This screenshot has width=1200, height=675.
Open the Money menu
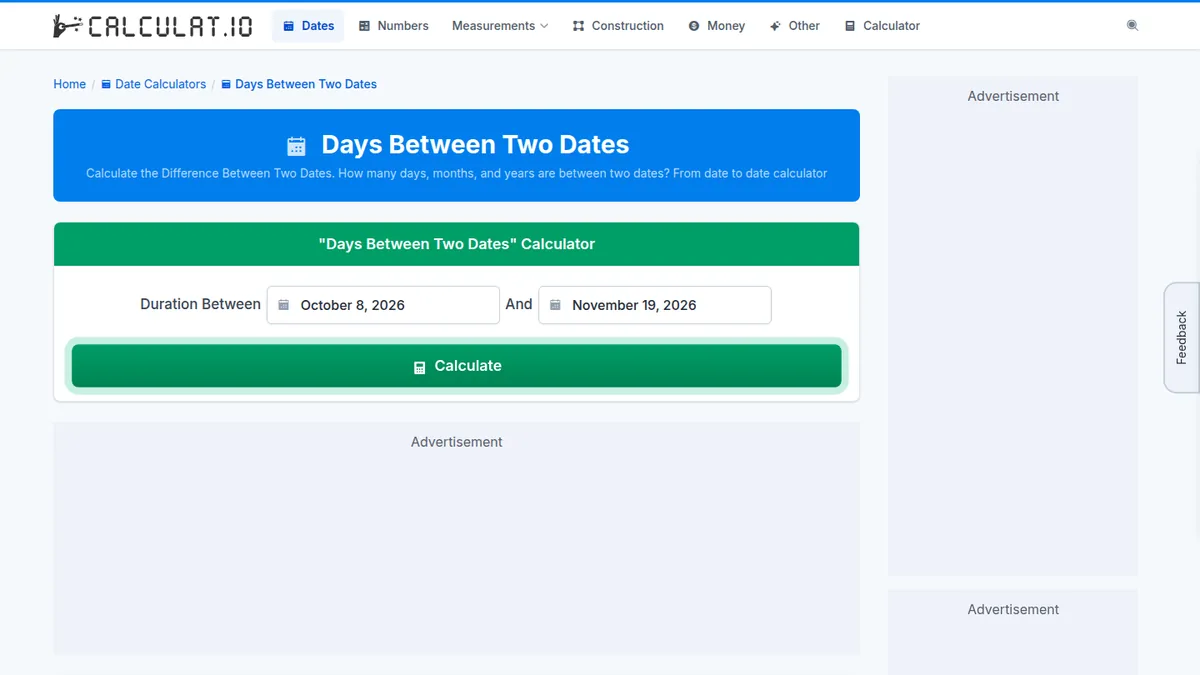click(x=717, y=26)
